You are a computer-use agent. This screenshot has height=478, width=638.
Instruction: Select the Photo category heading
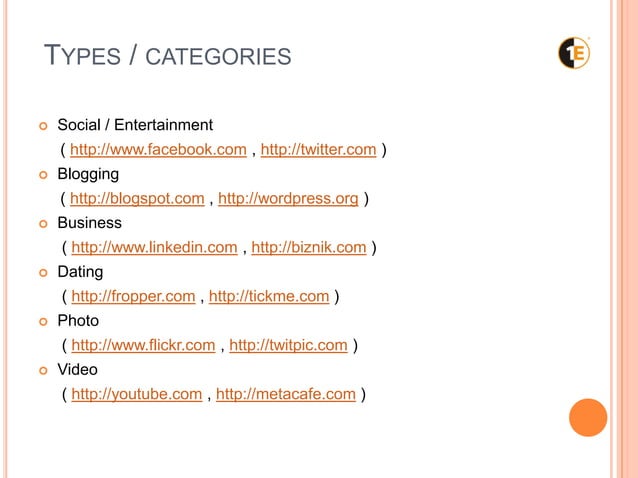point(78,321)
